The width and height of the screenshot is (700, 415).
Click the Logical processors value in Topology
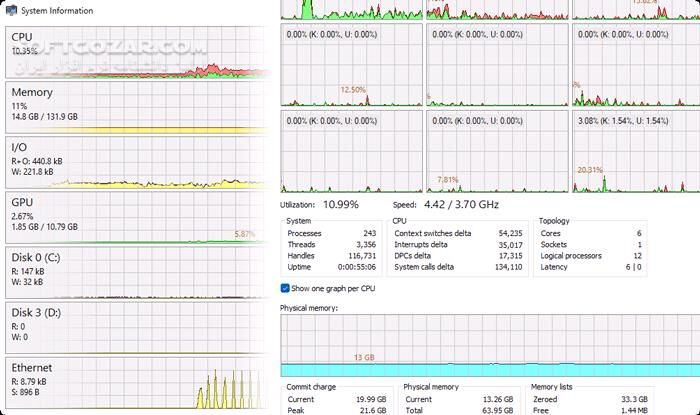pos(669,256)
